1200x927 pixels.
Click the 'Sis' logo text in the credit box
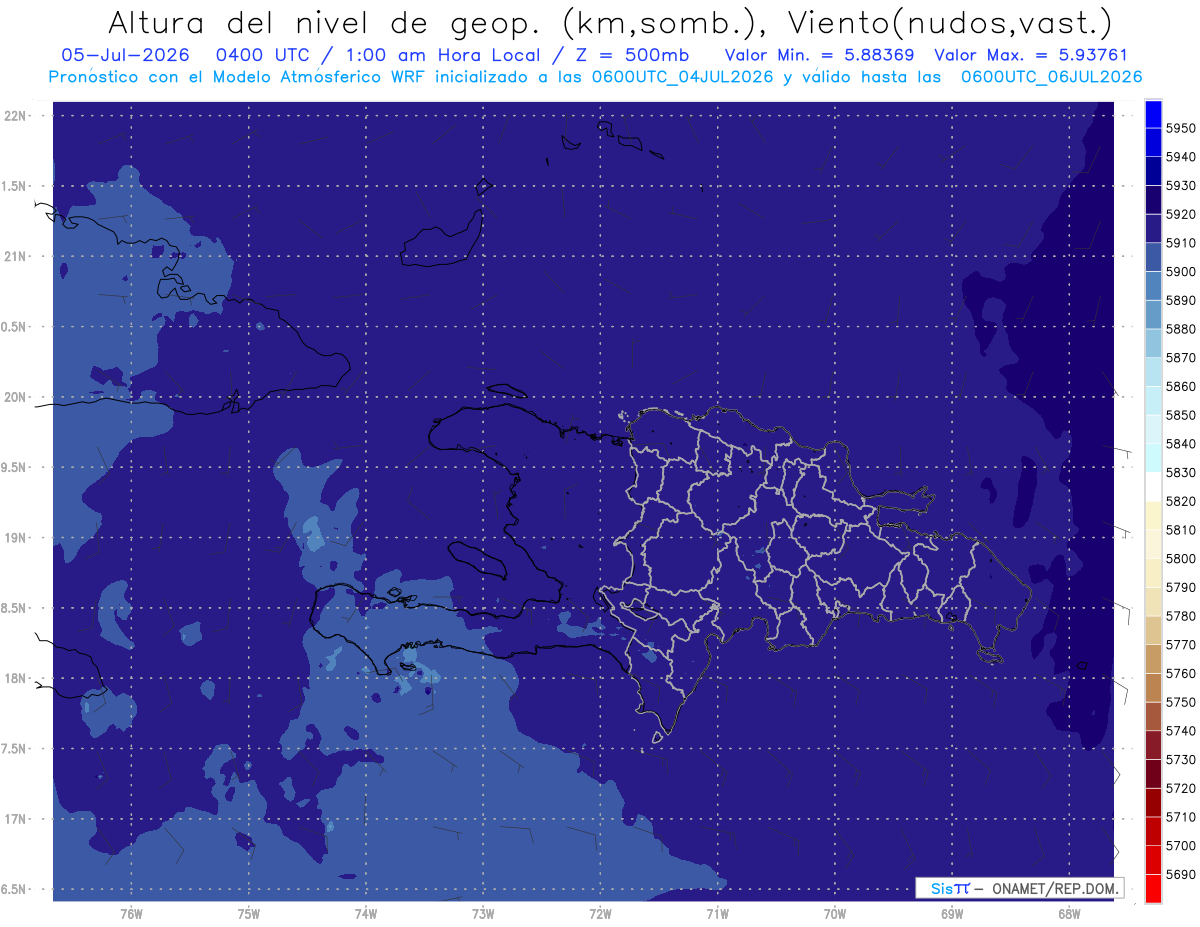[941, 888]
